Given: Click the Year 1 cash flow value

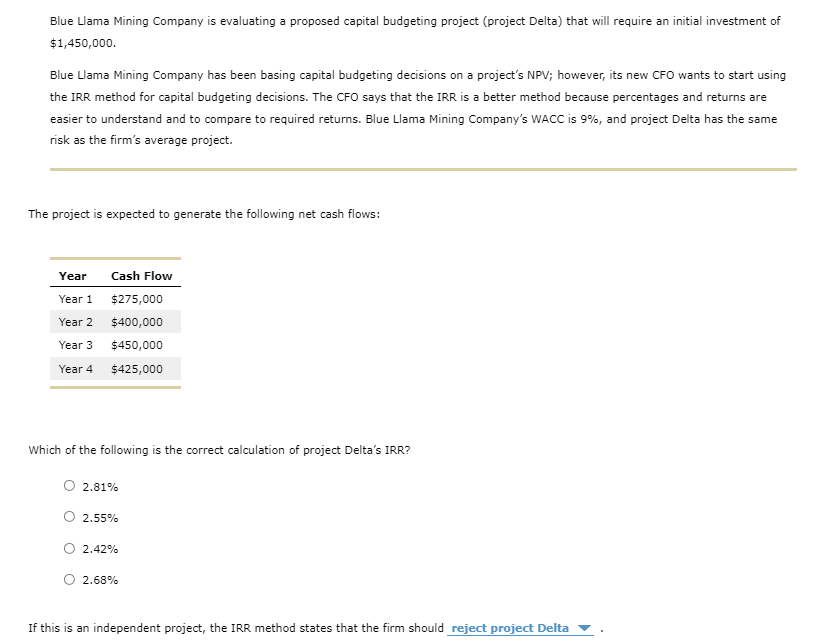Looking at the screenshot, I should pyautogui.click(x=141, y=298).
